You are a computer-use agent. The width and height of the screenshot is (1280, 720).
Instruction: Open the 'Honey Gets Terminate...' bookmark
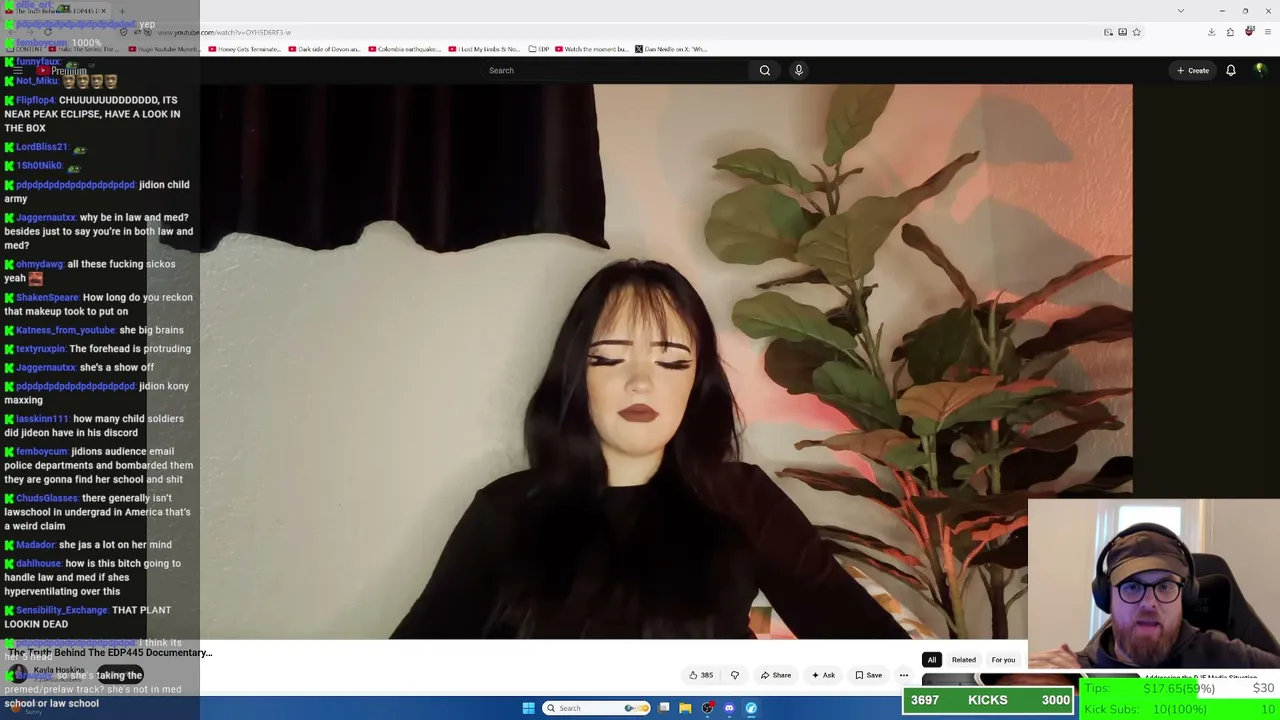click(x=245, y=49)
